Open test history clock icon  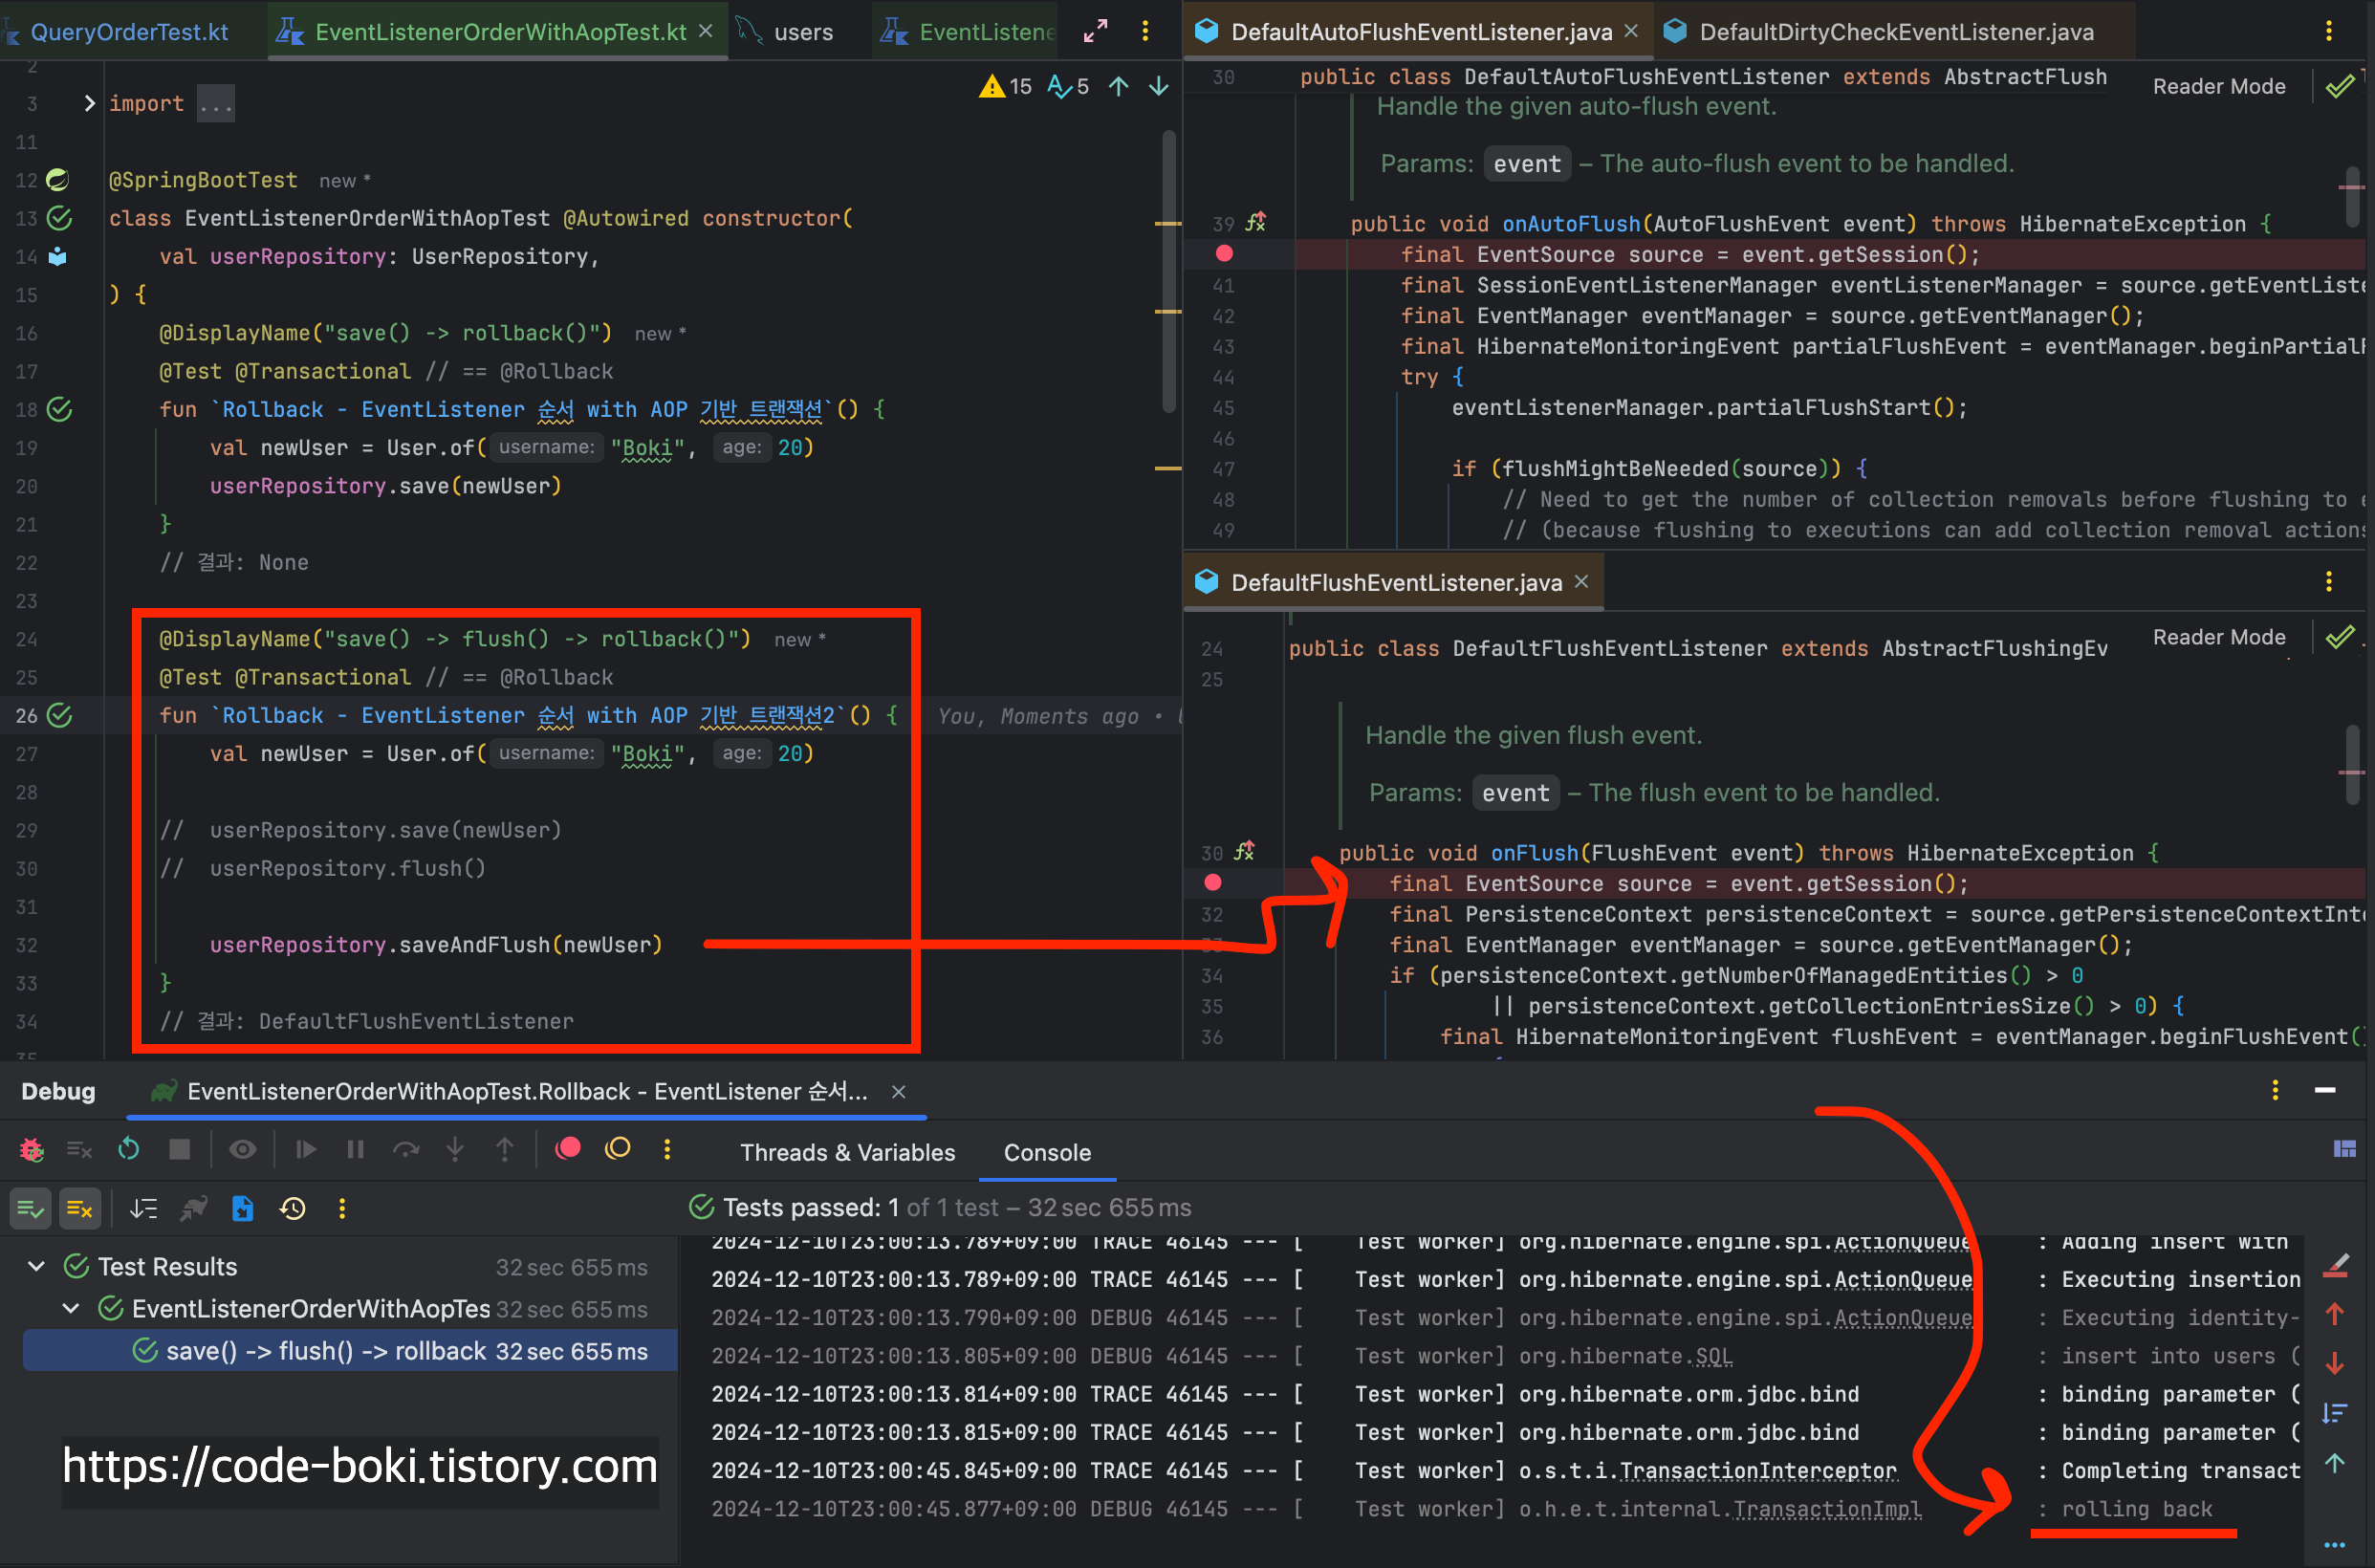[293, 1209]
